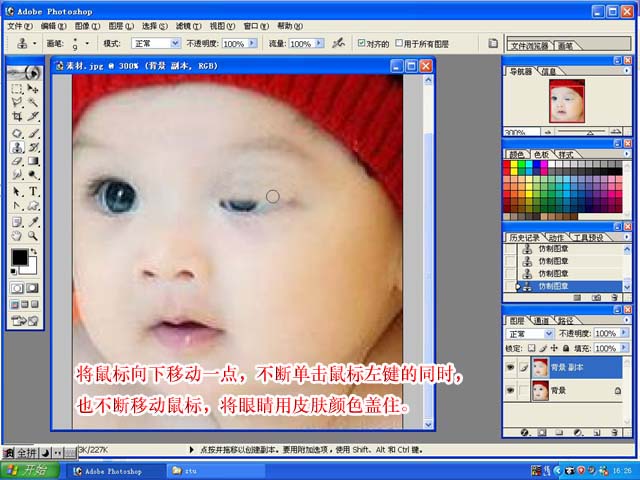The width and height of the screenshot is (640, 480).
Task: Toggle lock all padlock in Layers
Action: point(566,348)
